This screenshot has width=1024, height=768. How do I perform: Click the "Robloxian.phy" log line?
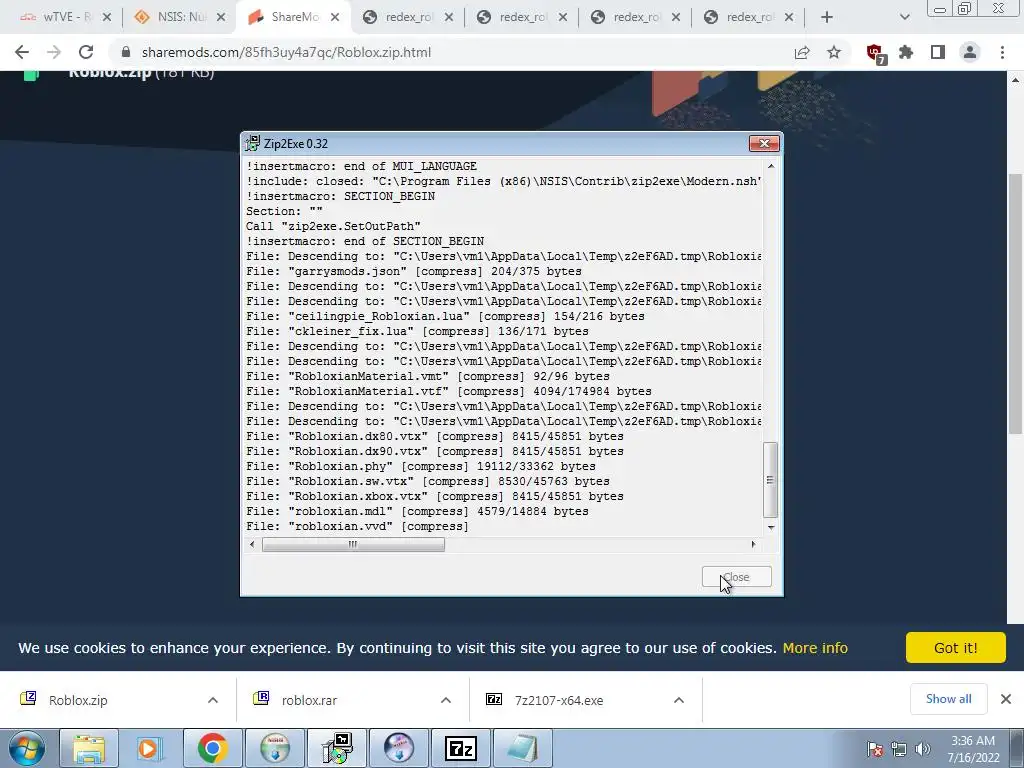tap(421, 466)
